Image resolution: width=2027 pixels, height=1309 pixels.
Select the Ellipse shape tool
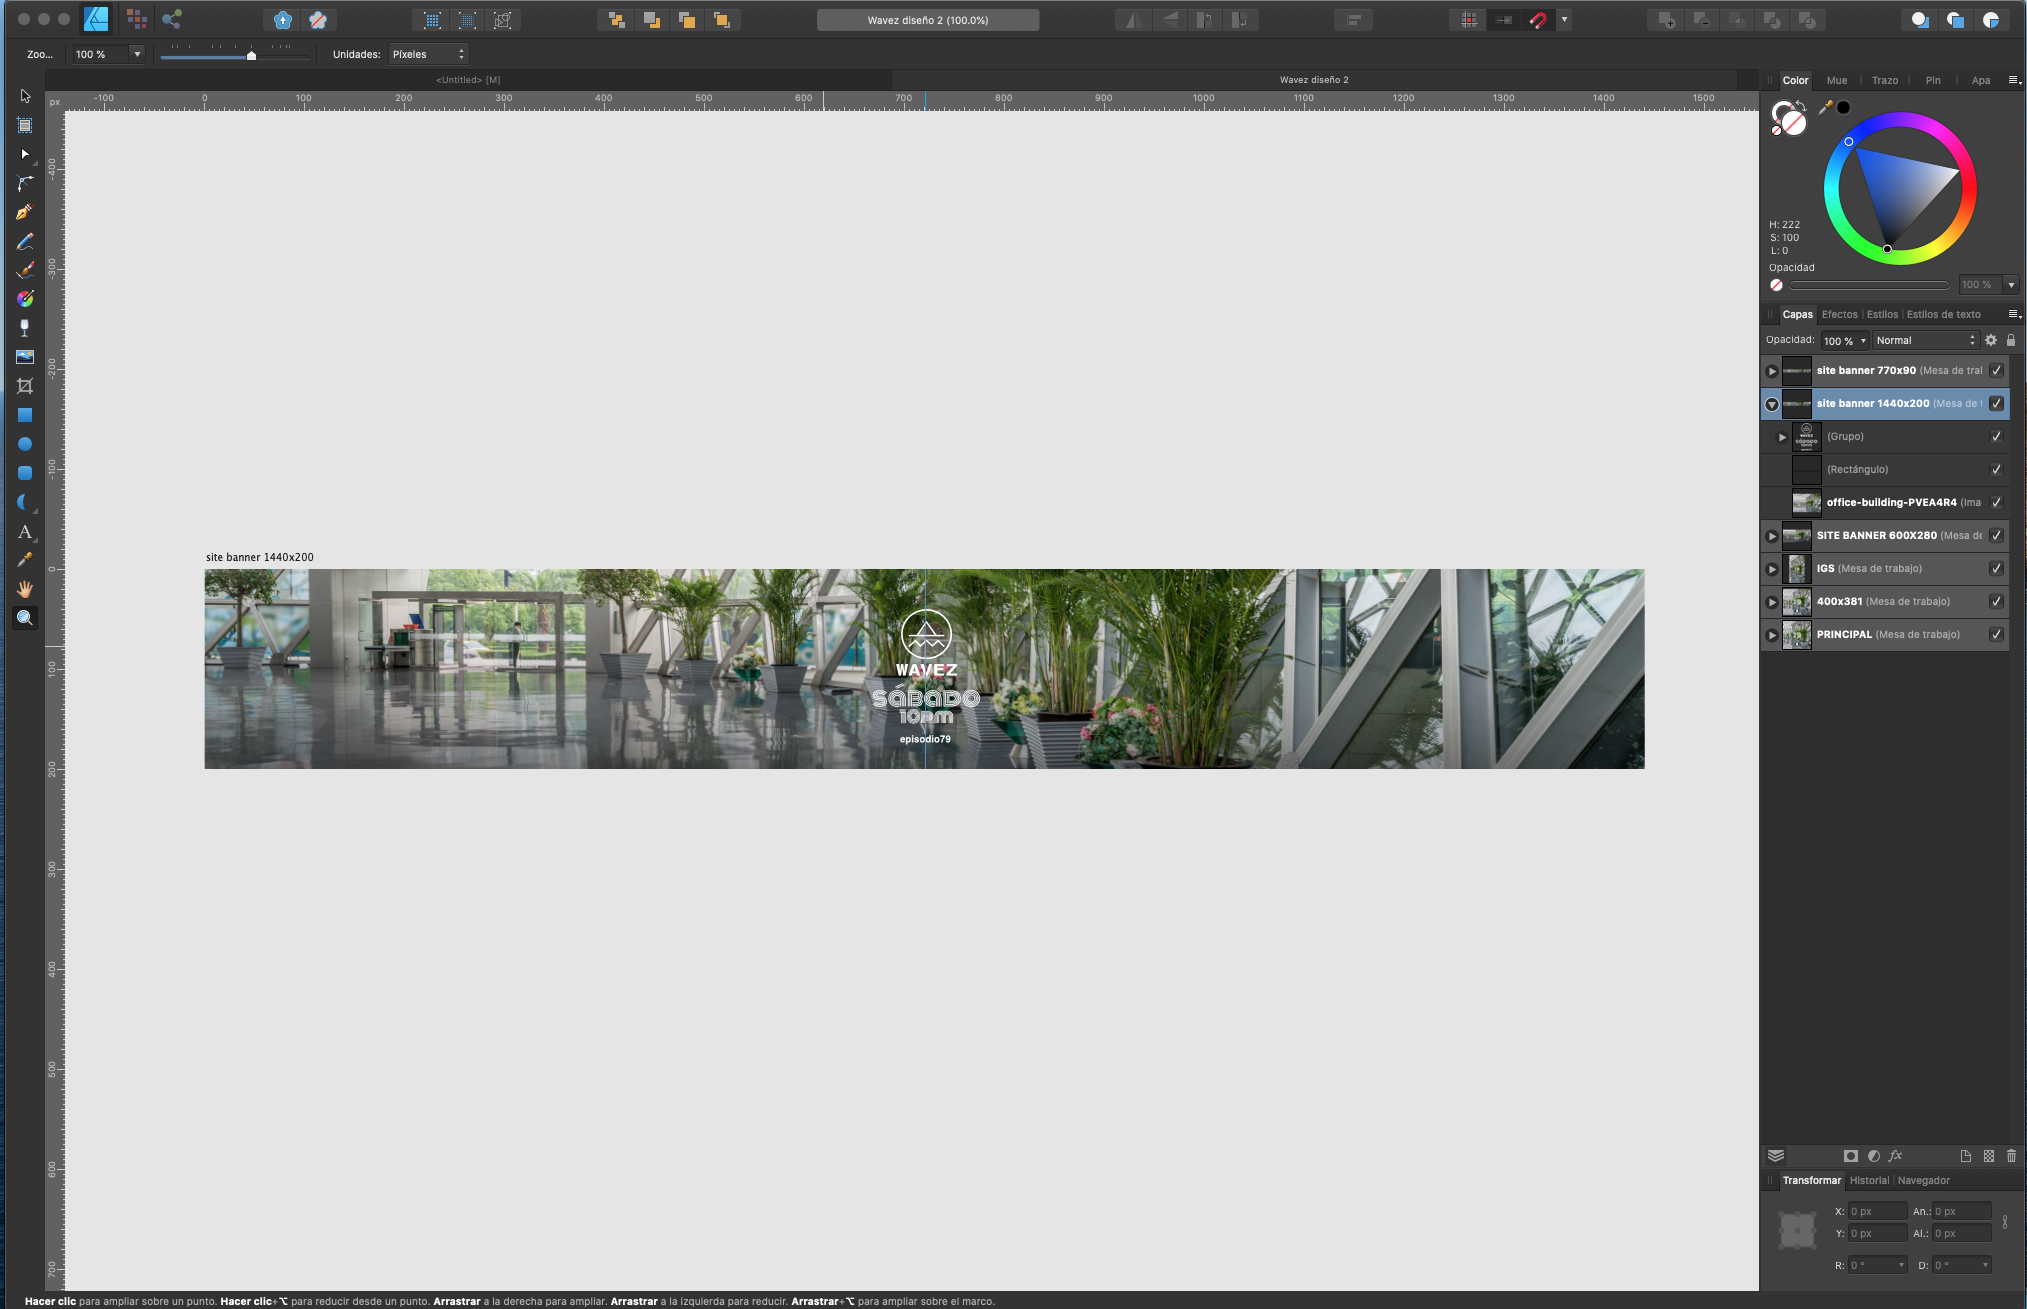(x=25, y=444)
